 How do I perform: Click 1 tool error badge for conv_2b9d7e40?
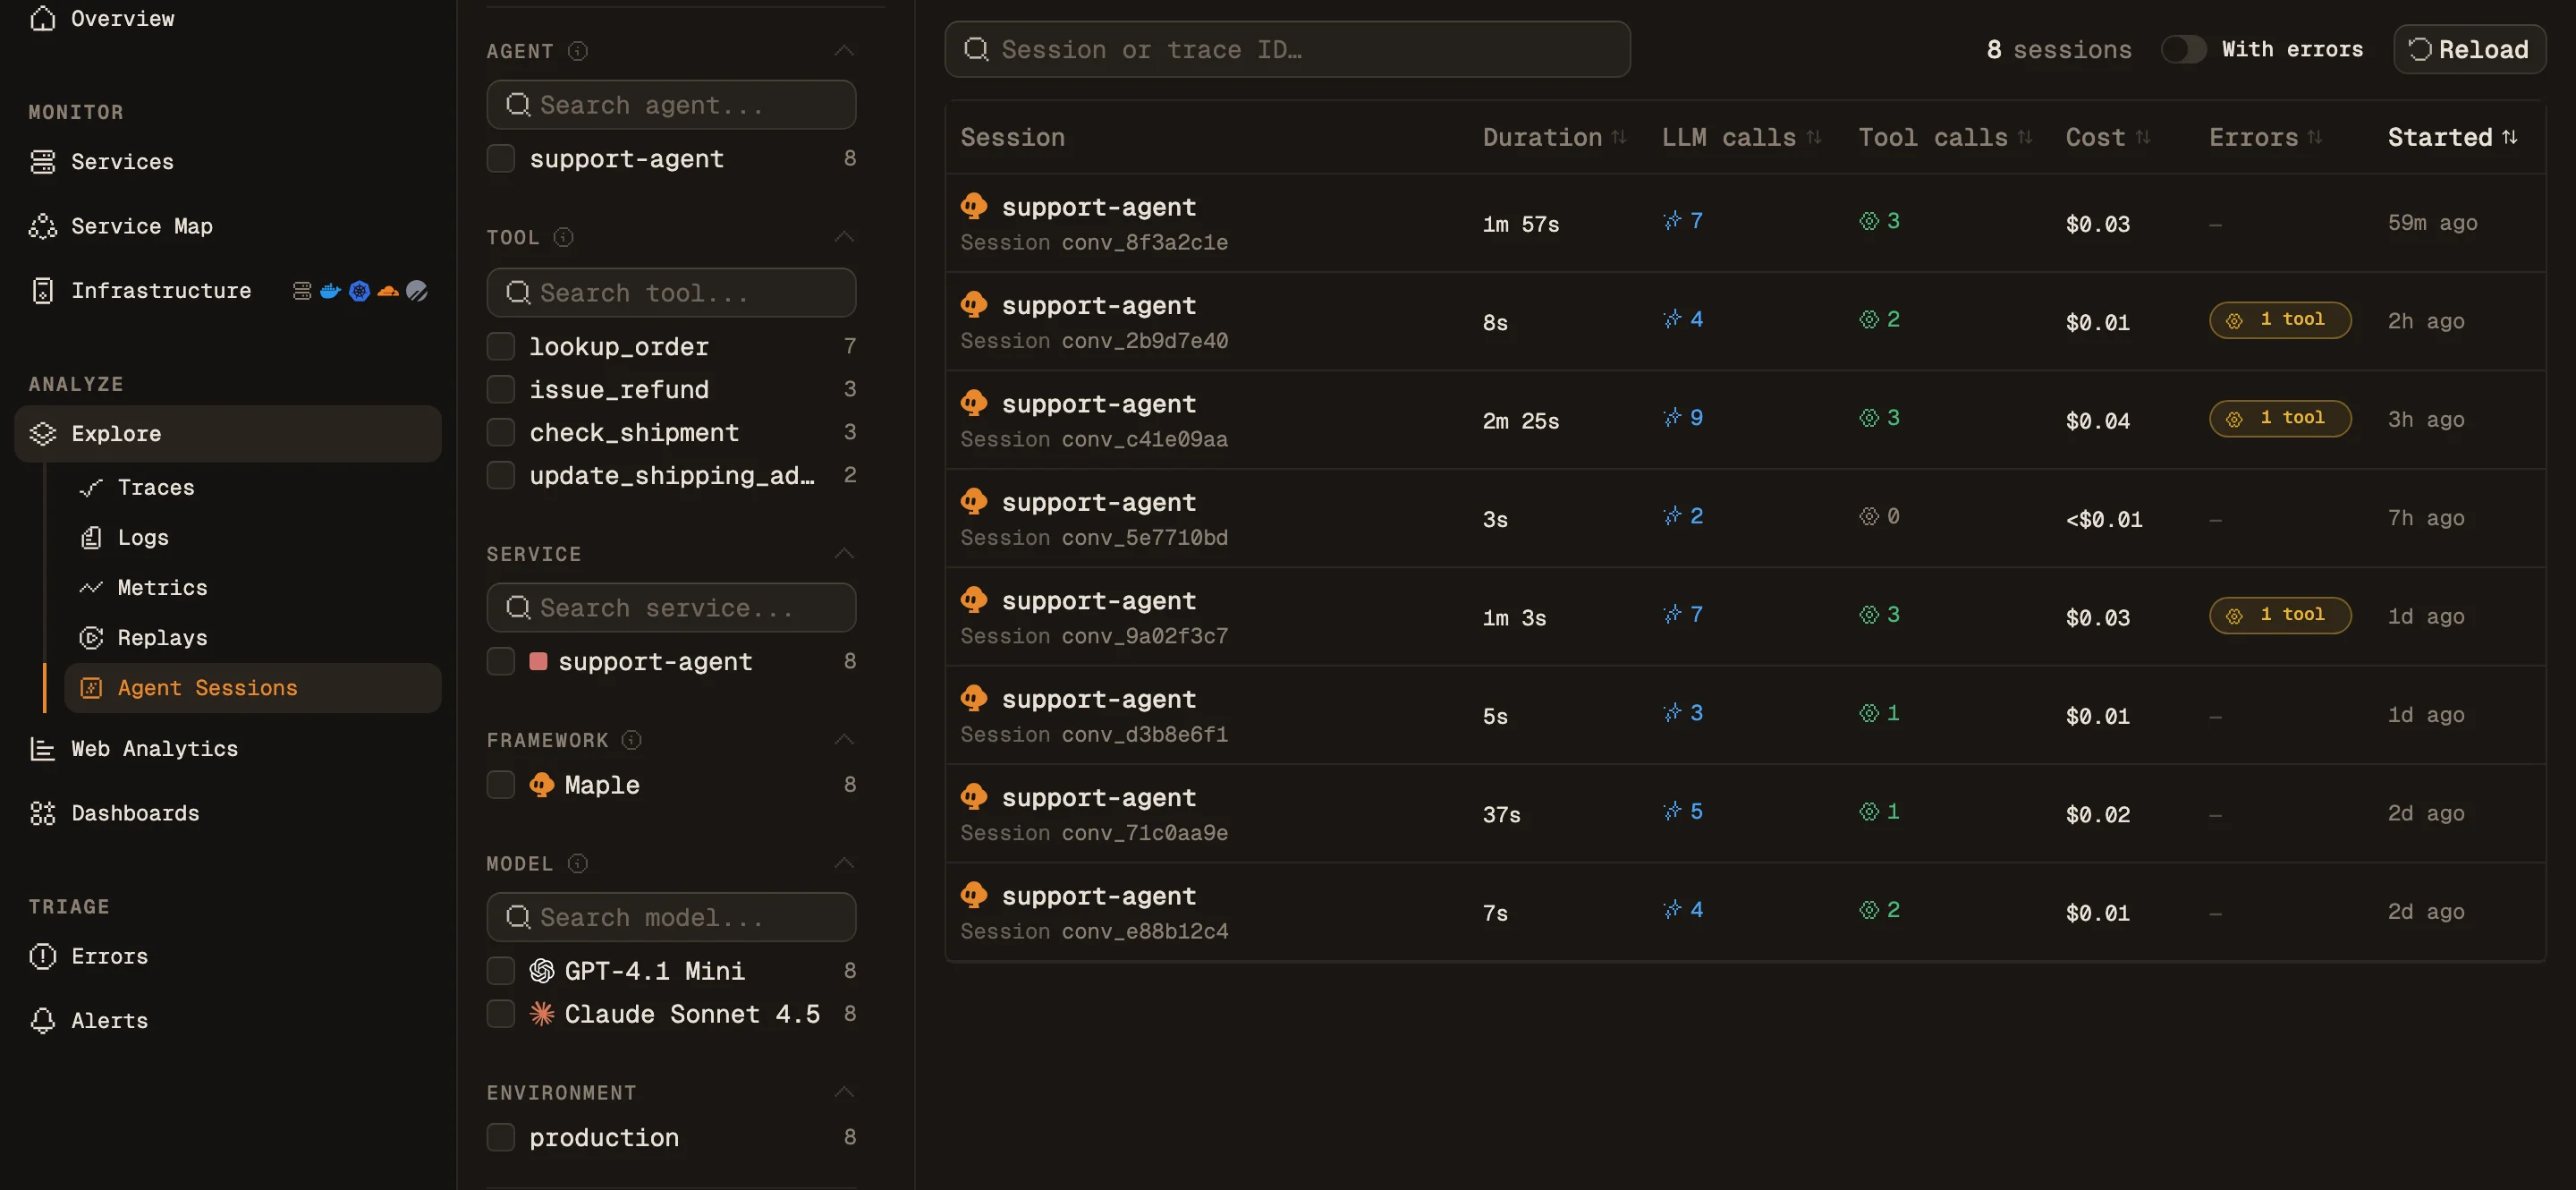point(2280,320)
